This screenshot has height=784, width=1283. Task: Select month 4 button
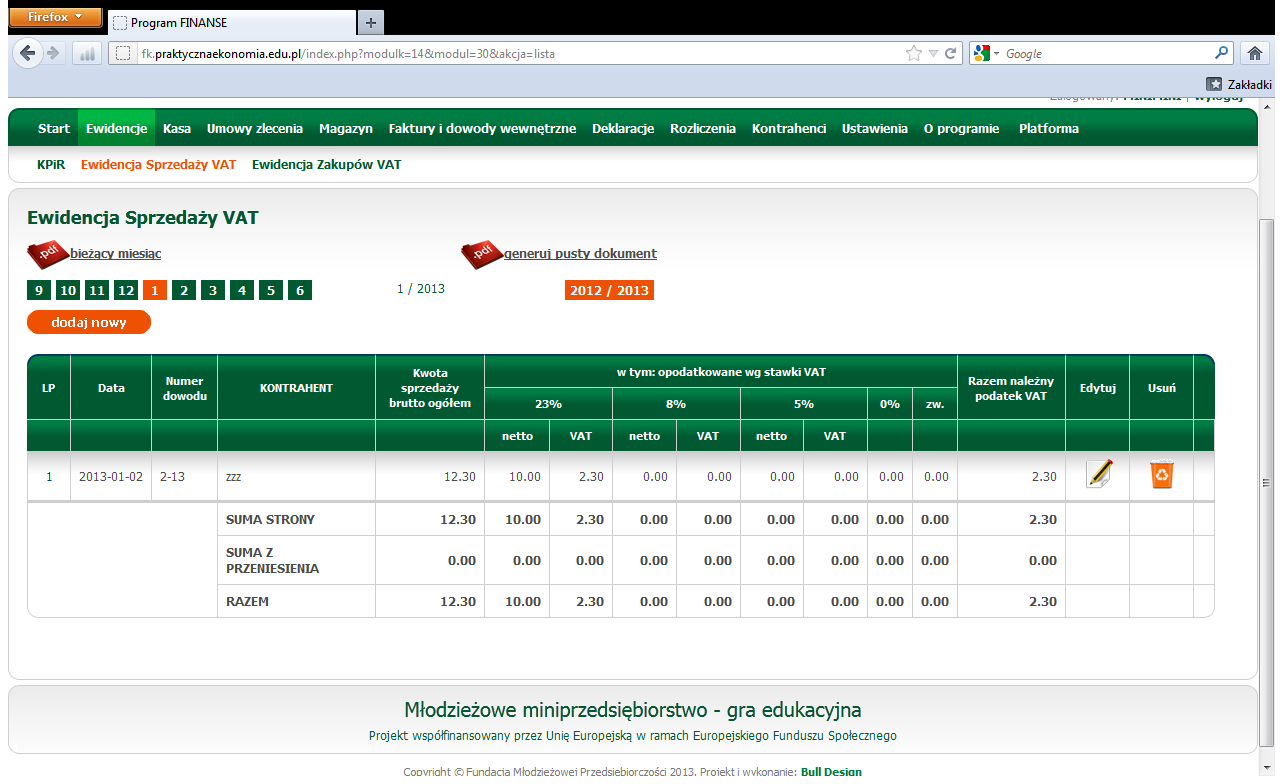coord(242,290)
